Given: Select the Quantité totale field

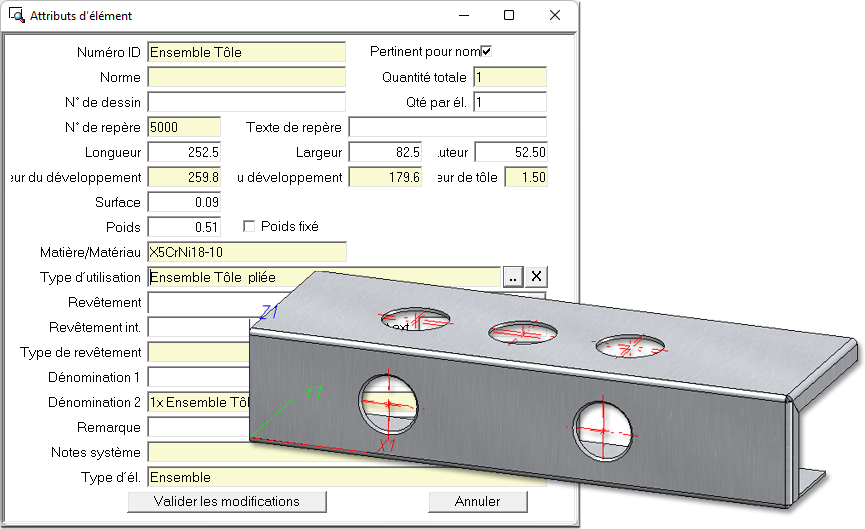Looking at the screenshot, I should pos(510,77).
